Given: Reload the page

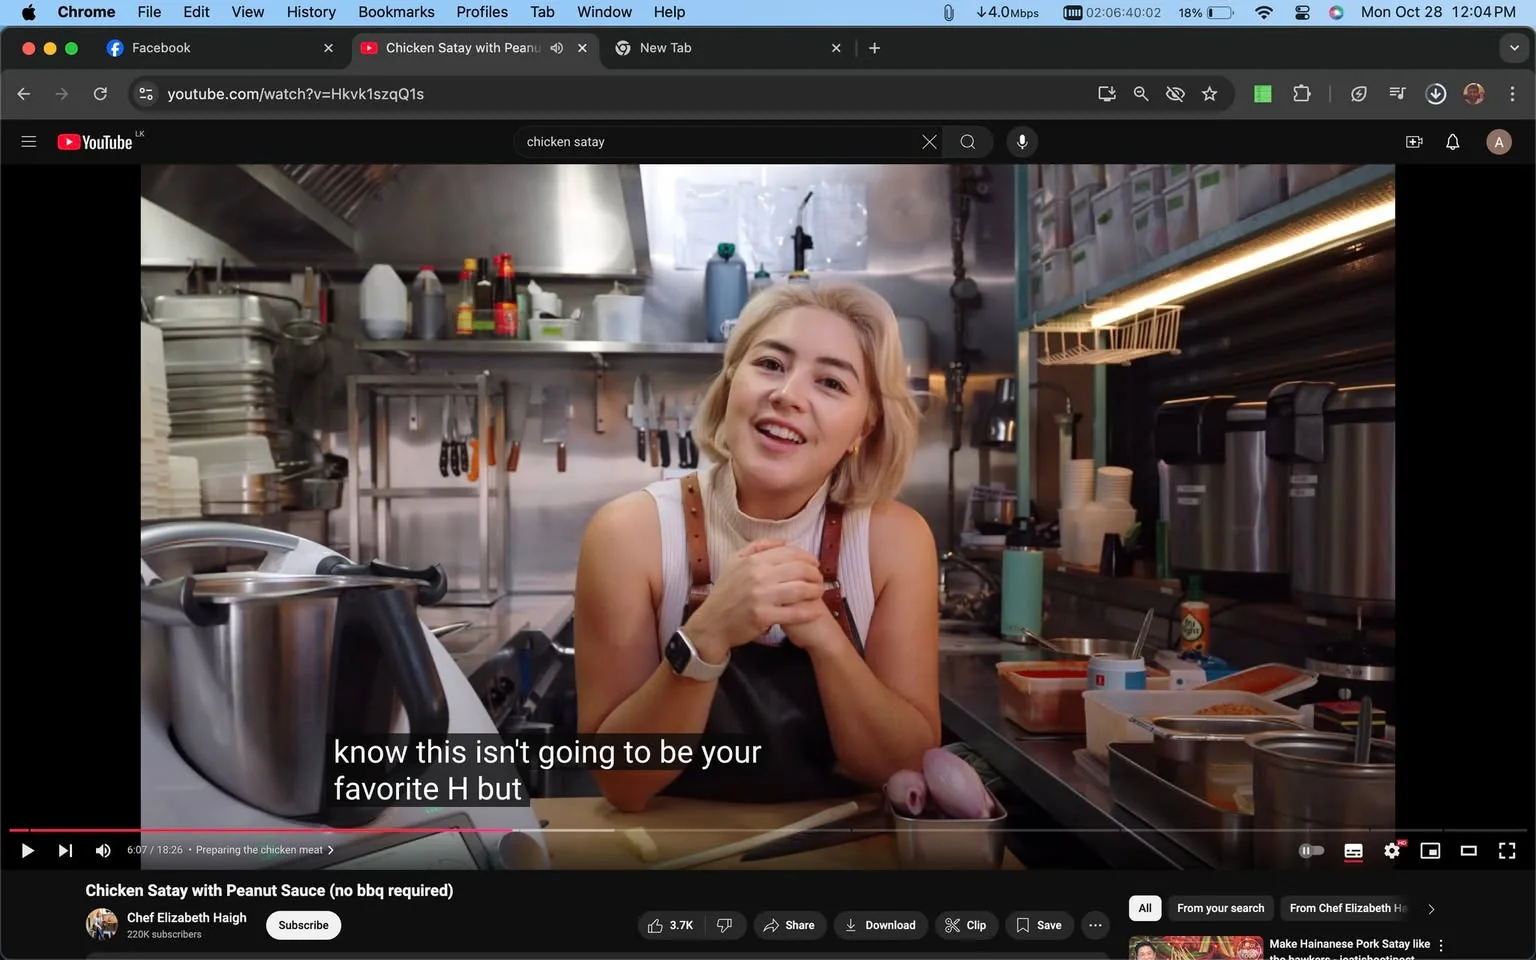Looking at the screenshot, I should 100,94.
